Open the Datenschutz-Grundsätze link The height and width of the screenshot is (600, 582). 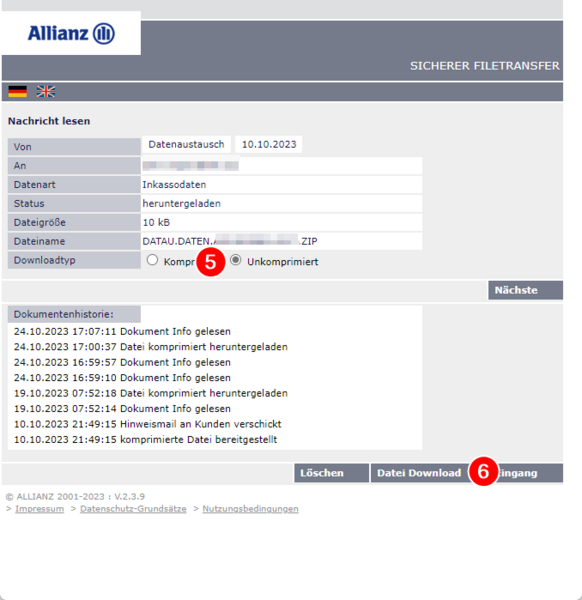133,509
